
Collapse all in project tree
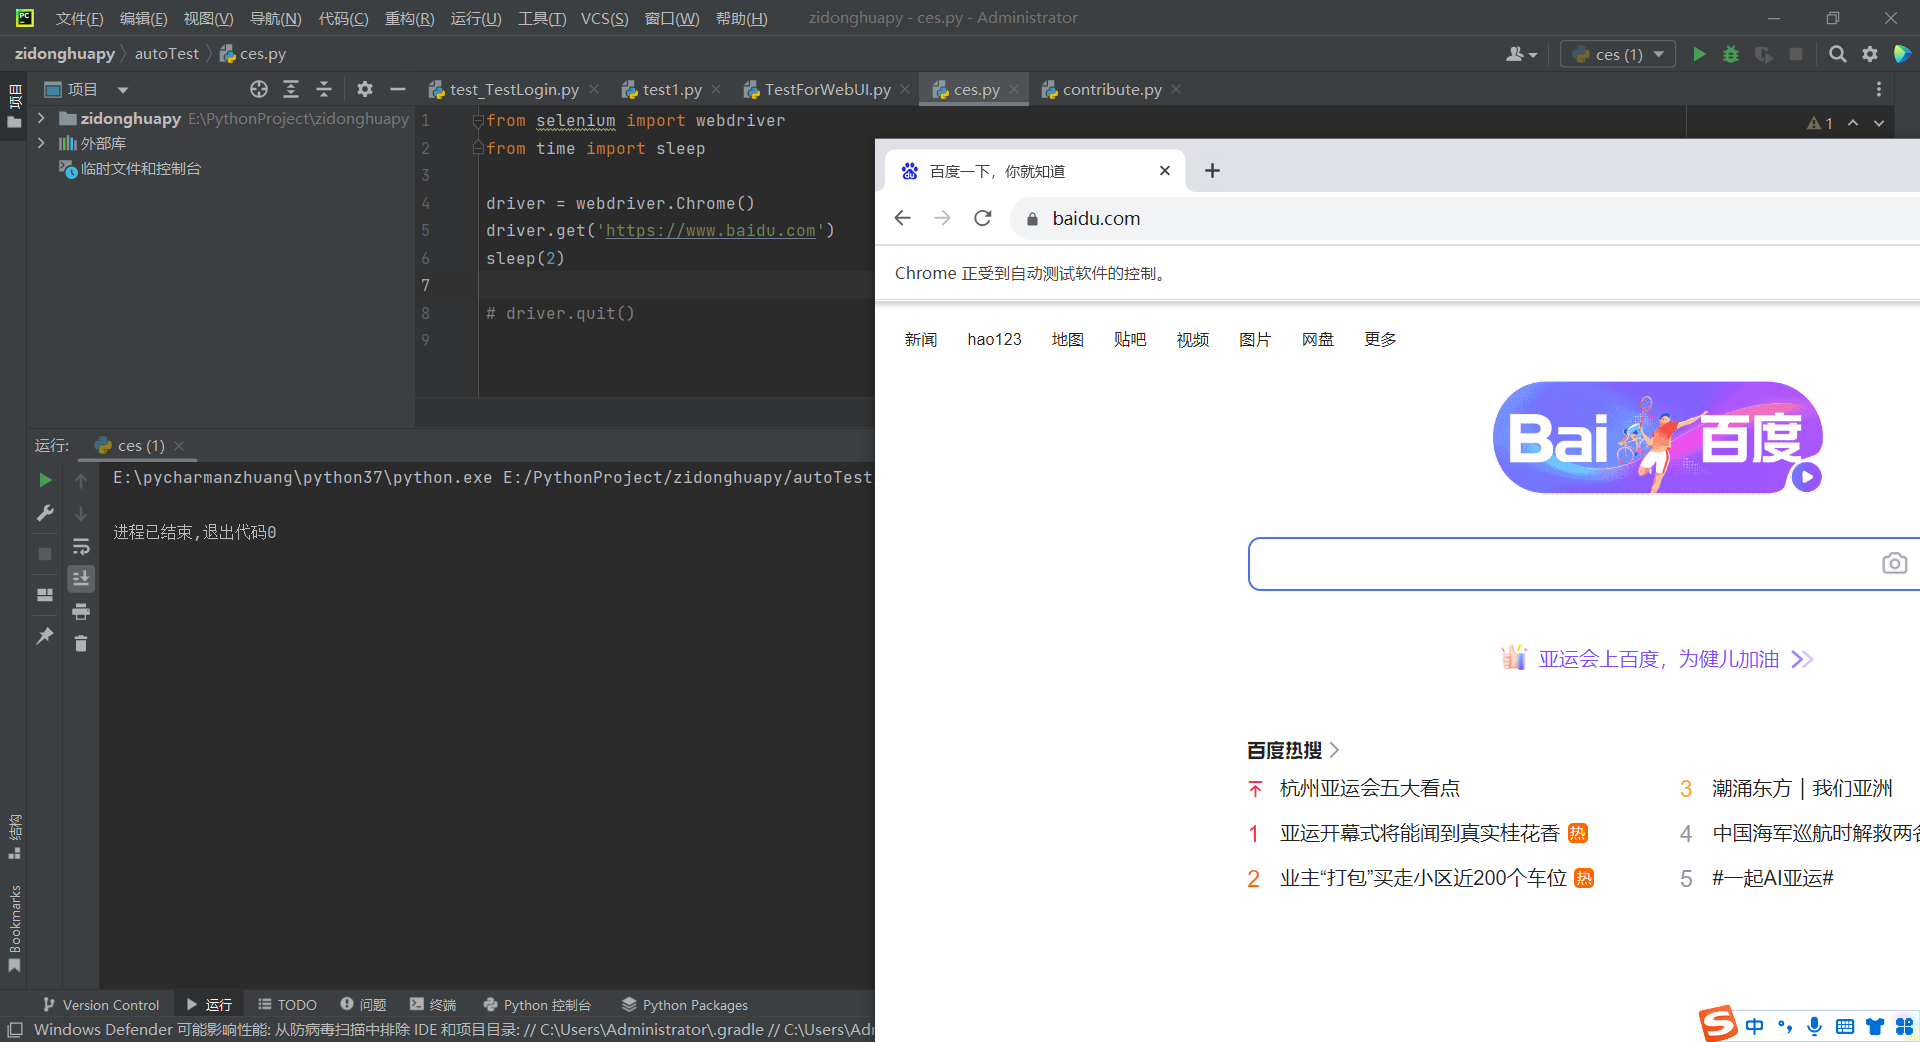pos(324,89)
